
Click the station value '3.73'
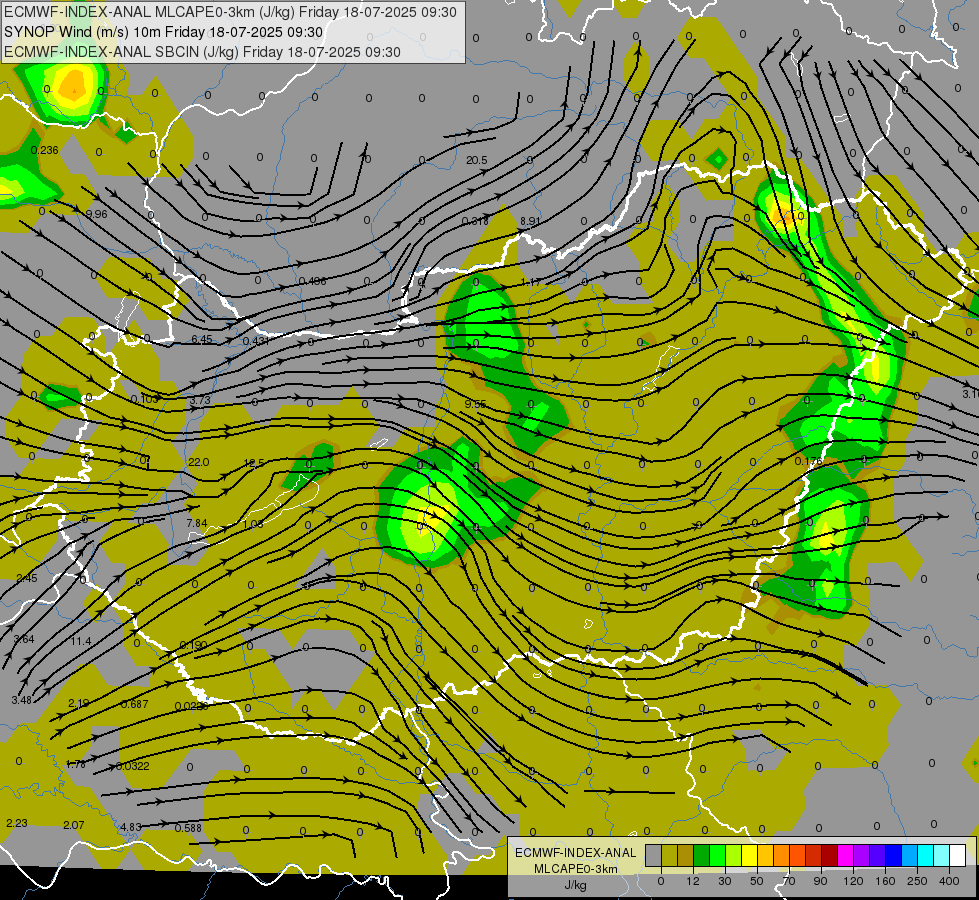(200, 400)
